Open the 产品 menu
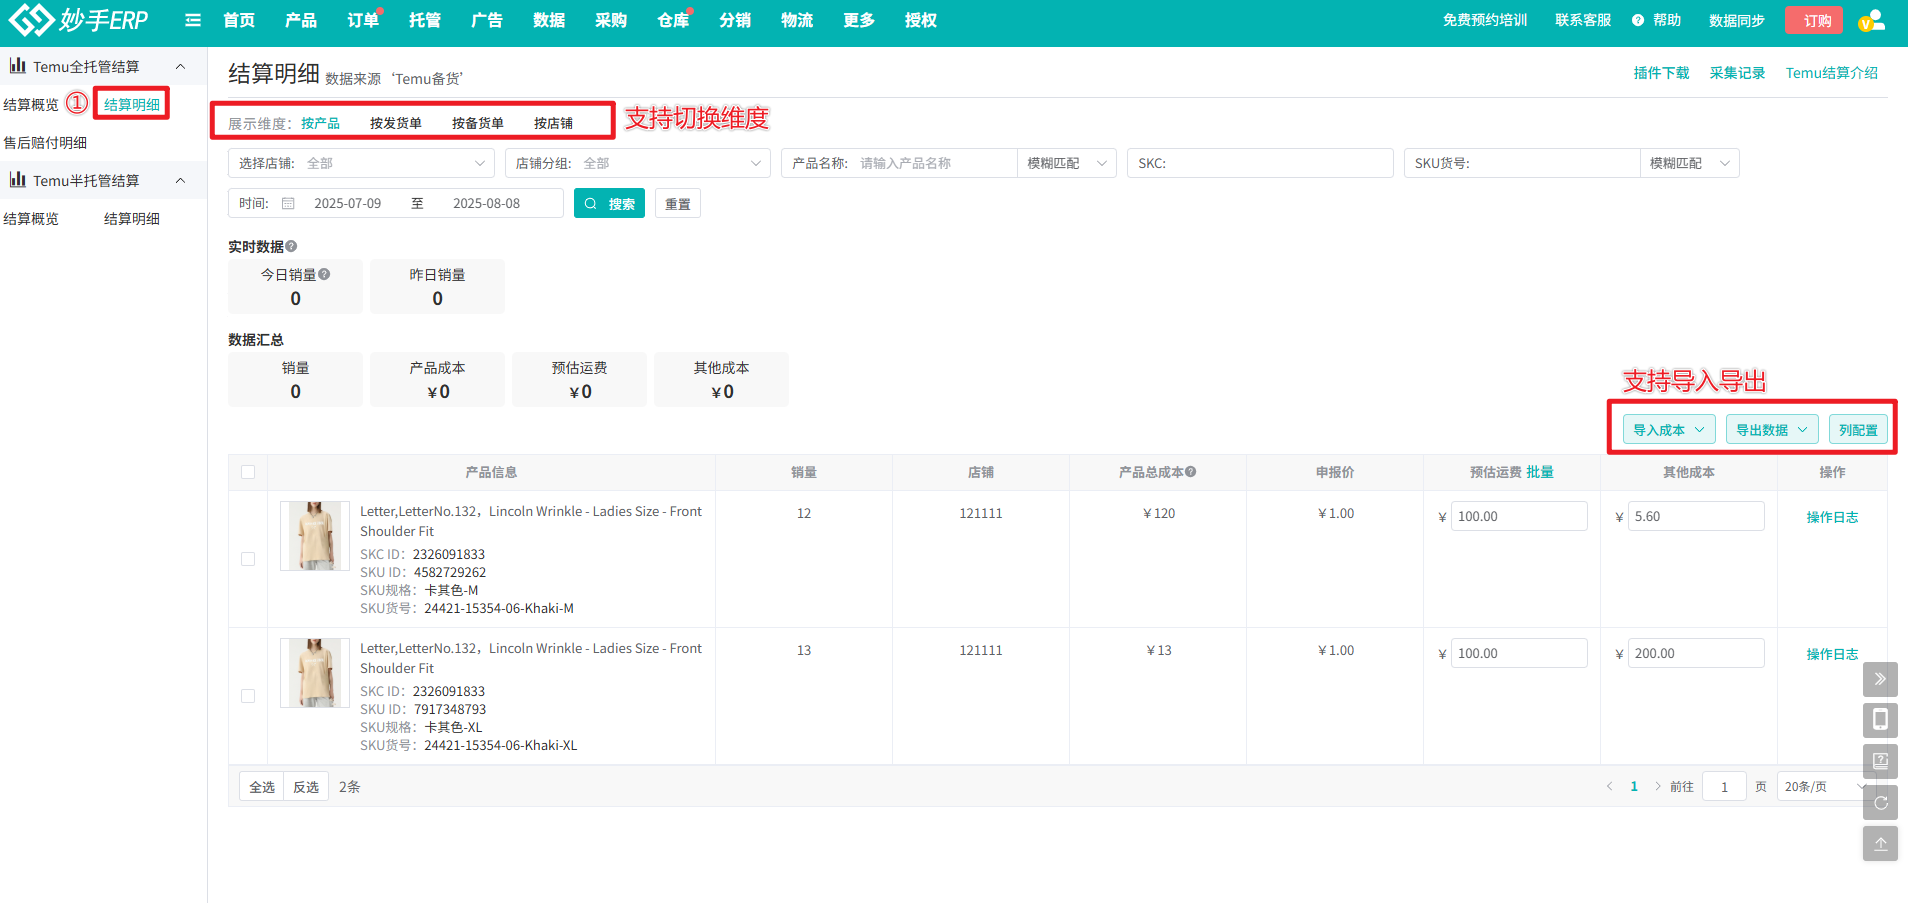 pos(300,20)
